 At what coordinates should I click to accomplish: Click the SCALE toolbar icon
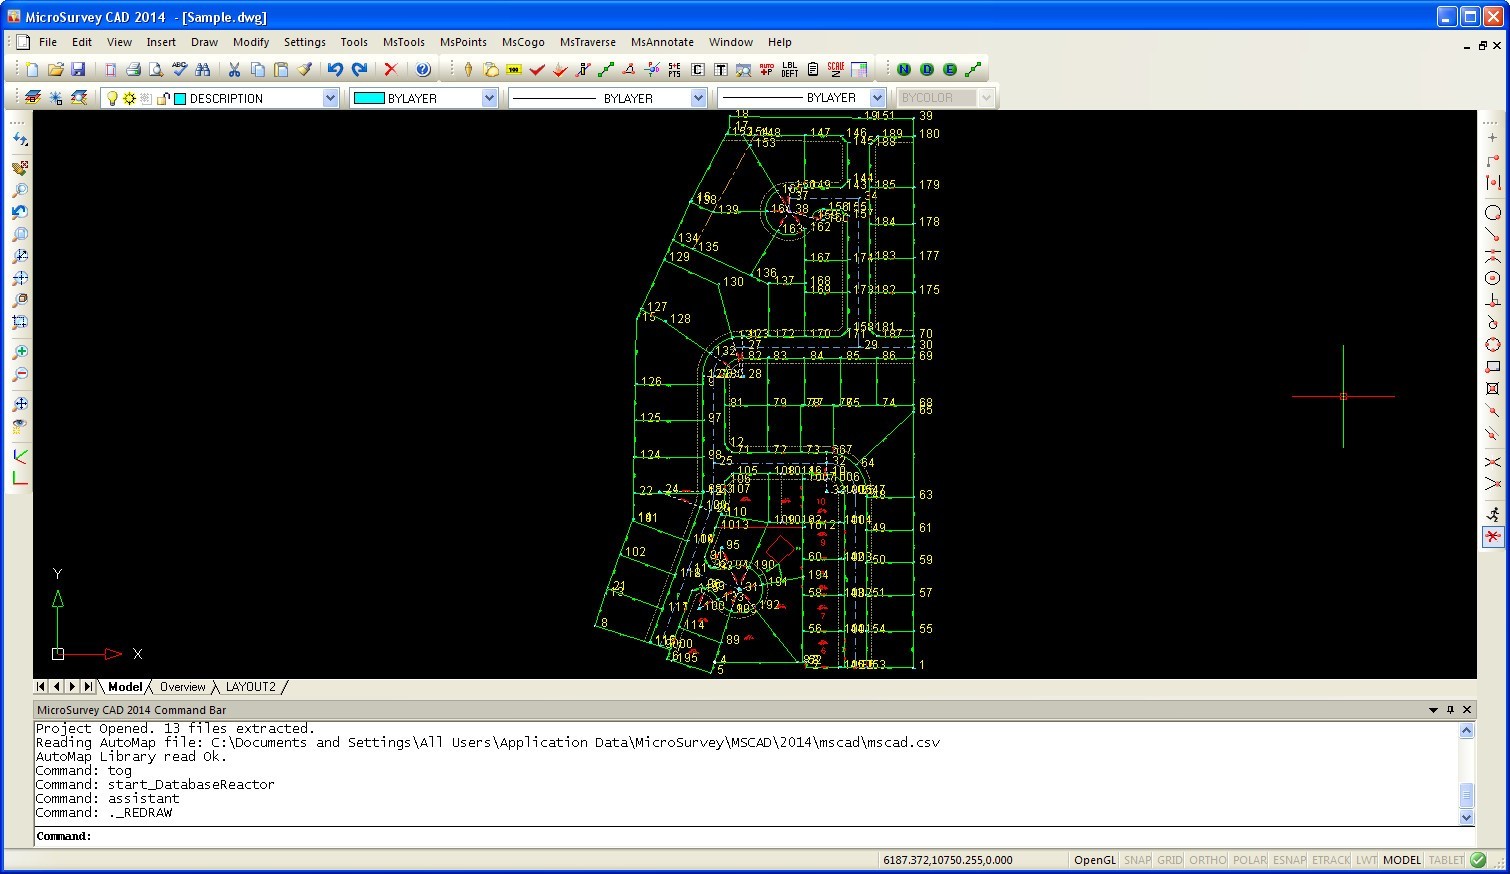click(836, 69)
